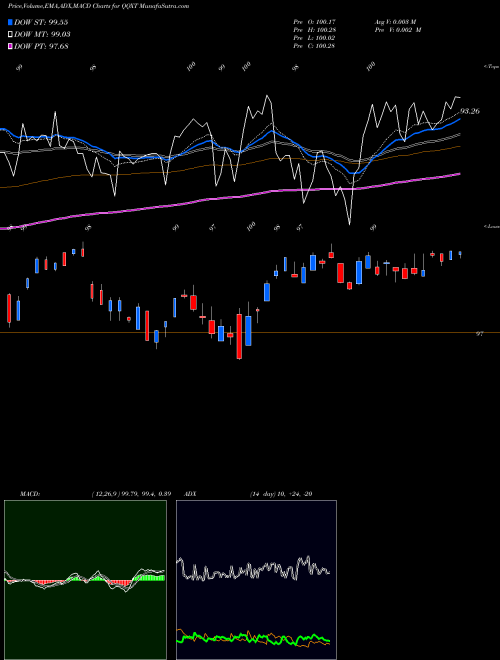Click the MACD (12,26,9) values text

pyautogui.click(x=131, y=494)
